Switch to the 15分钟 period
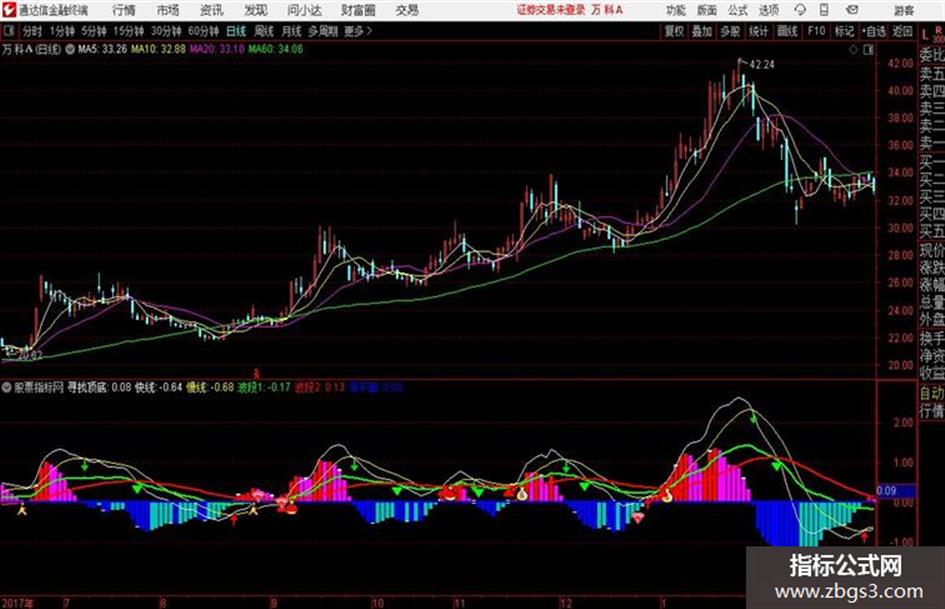945x609 pixels. click(x=128, y=31)
